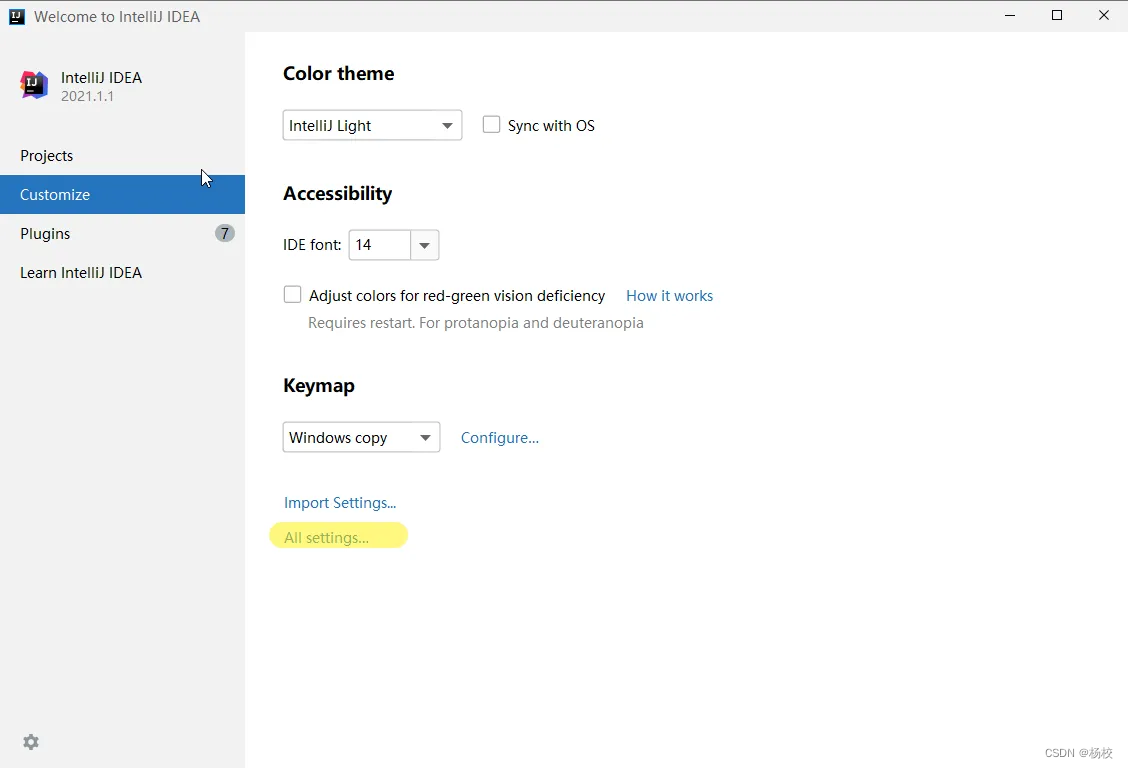1128x768 pixels.
Task: Click the IDE font value field 14
Action: click(x=379, y=245)
